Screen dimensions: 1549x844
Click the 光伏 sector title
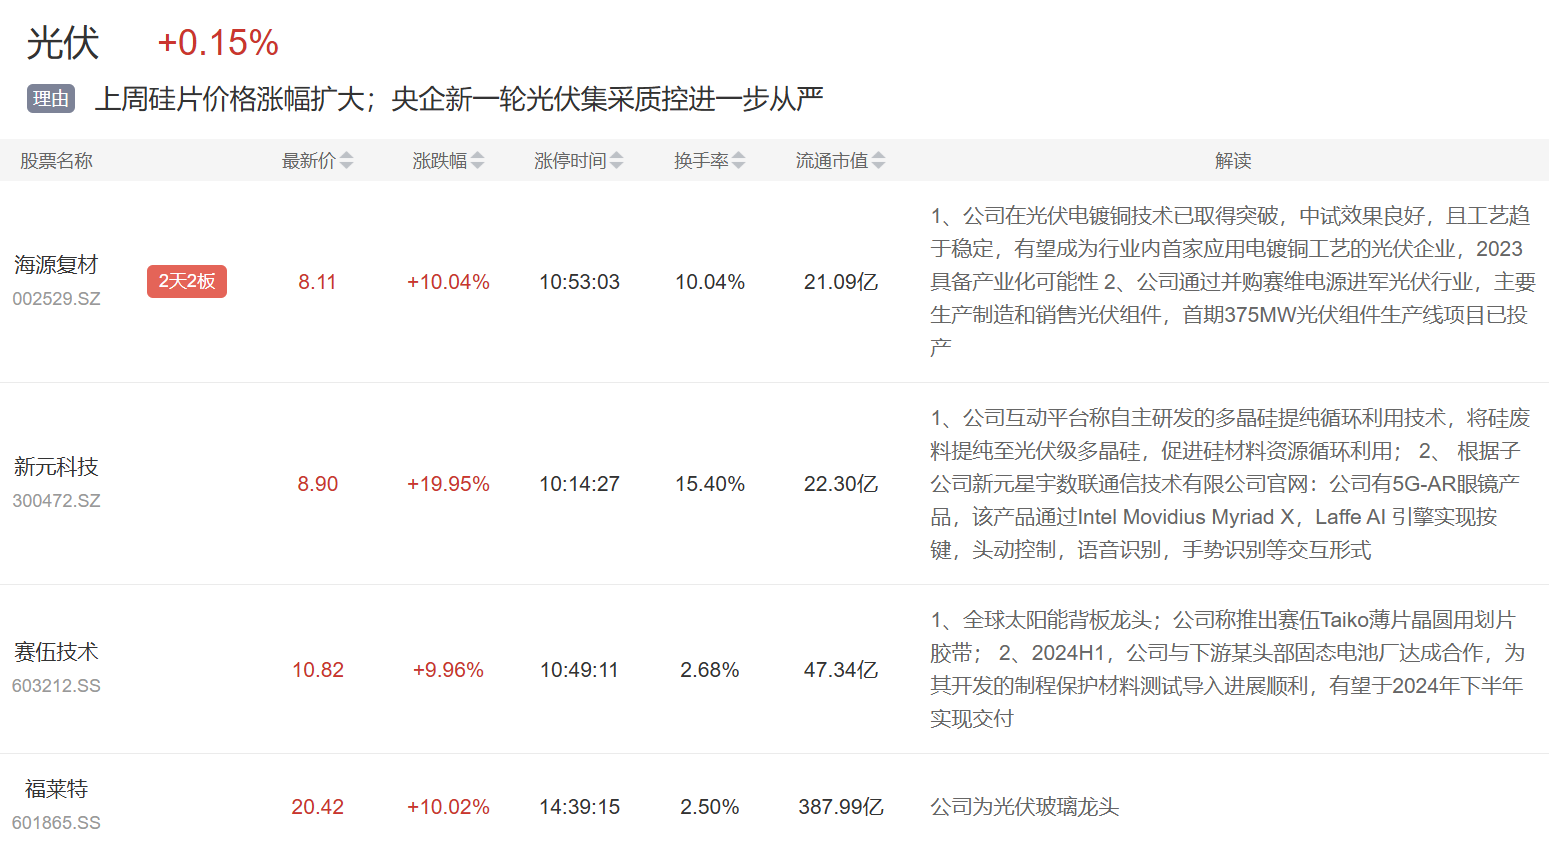[62, 43]
